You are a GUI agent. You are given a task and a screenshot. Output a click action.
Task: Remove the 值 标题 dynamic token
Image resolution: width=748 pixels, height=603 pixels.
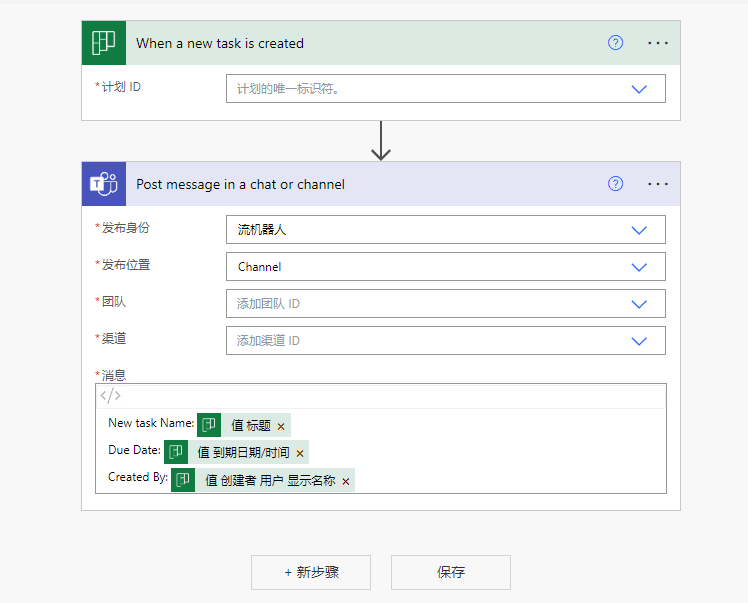coord(281,426)
